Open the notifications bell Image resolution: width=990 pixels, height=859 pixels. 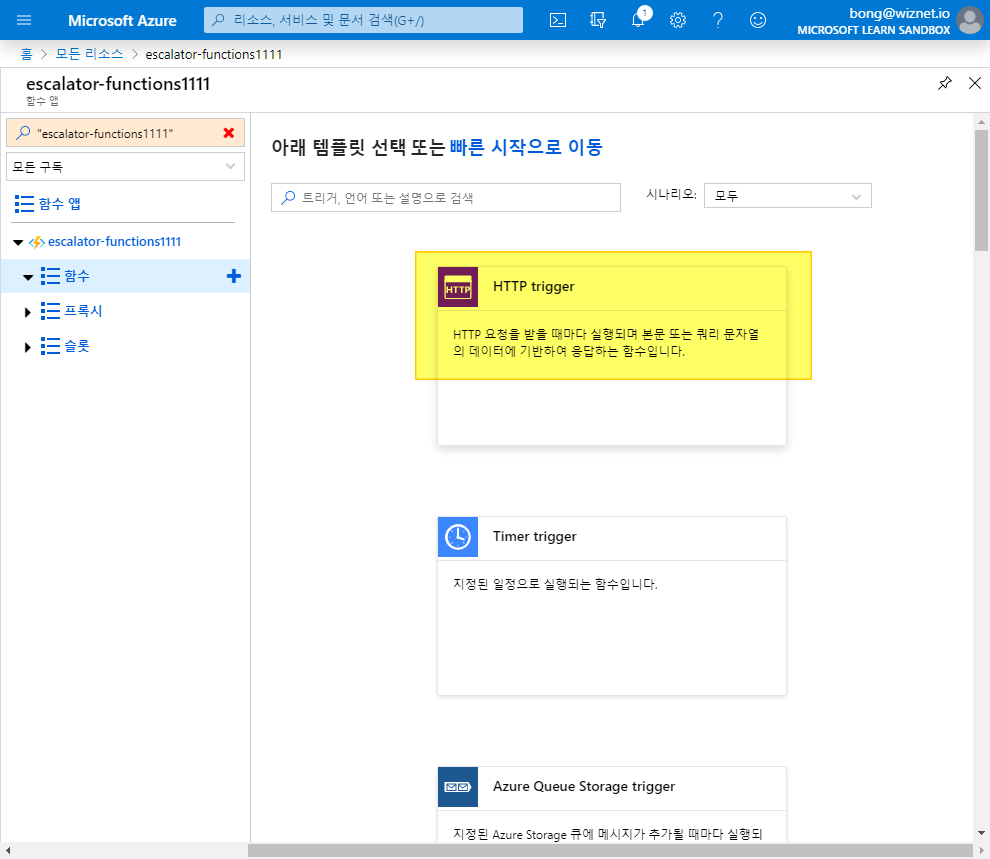[x=638, y=20]
